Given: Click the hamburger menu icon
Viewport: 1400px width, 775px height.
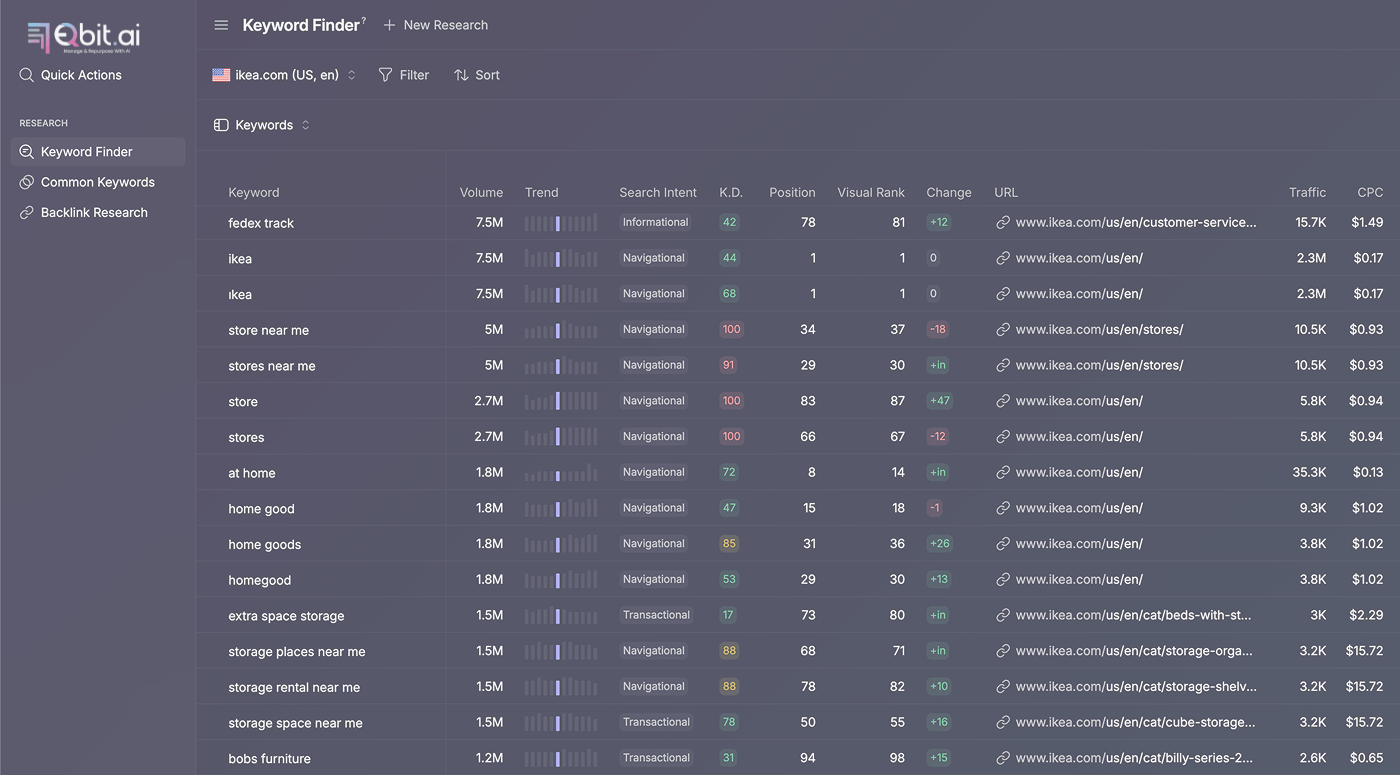Looking at the screenshot, I should 221,25.
